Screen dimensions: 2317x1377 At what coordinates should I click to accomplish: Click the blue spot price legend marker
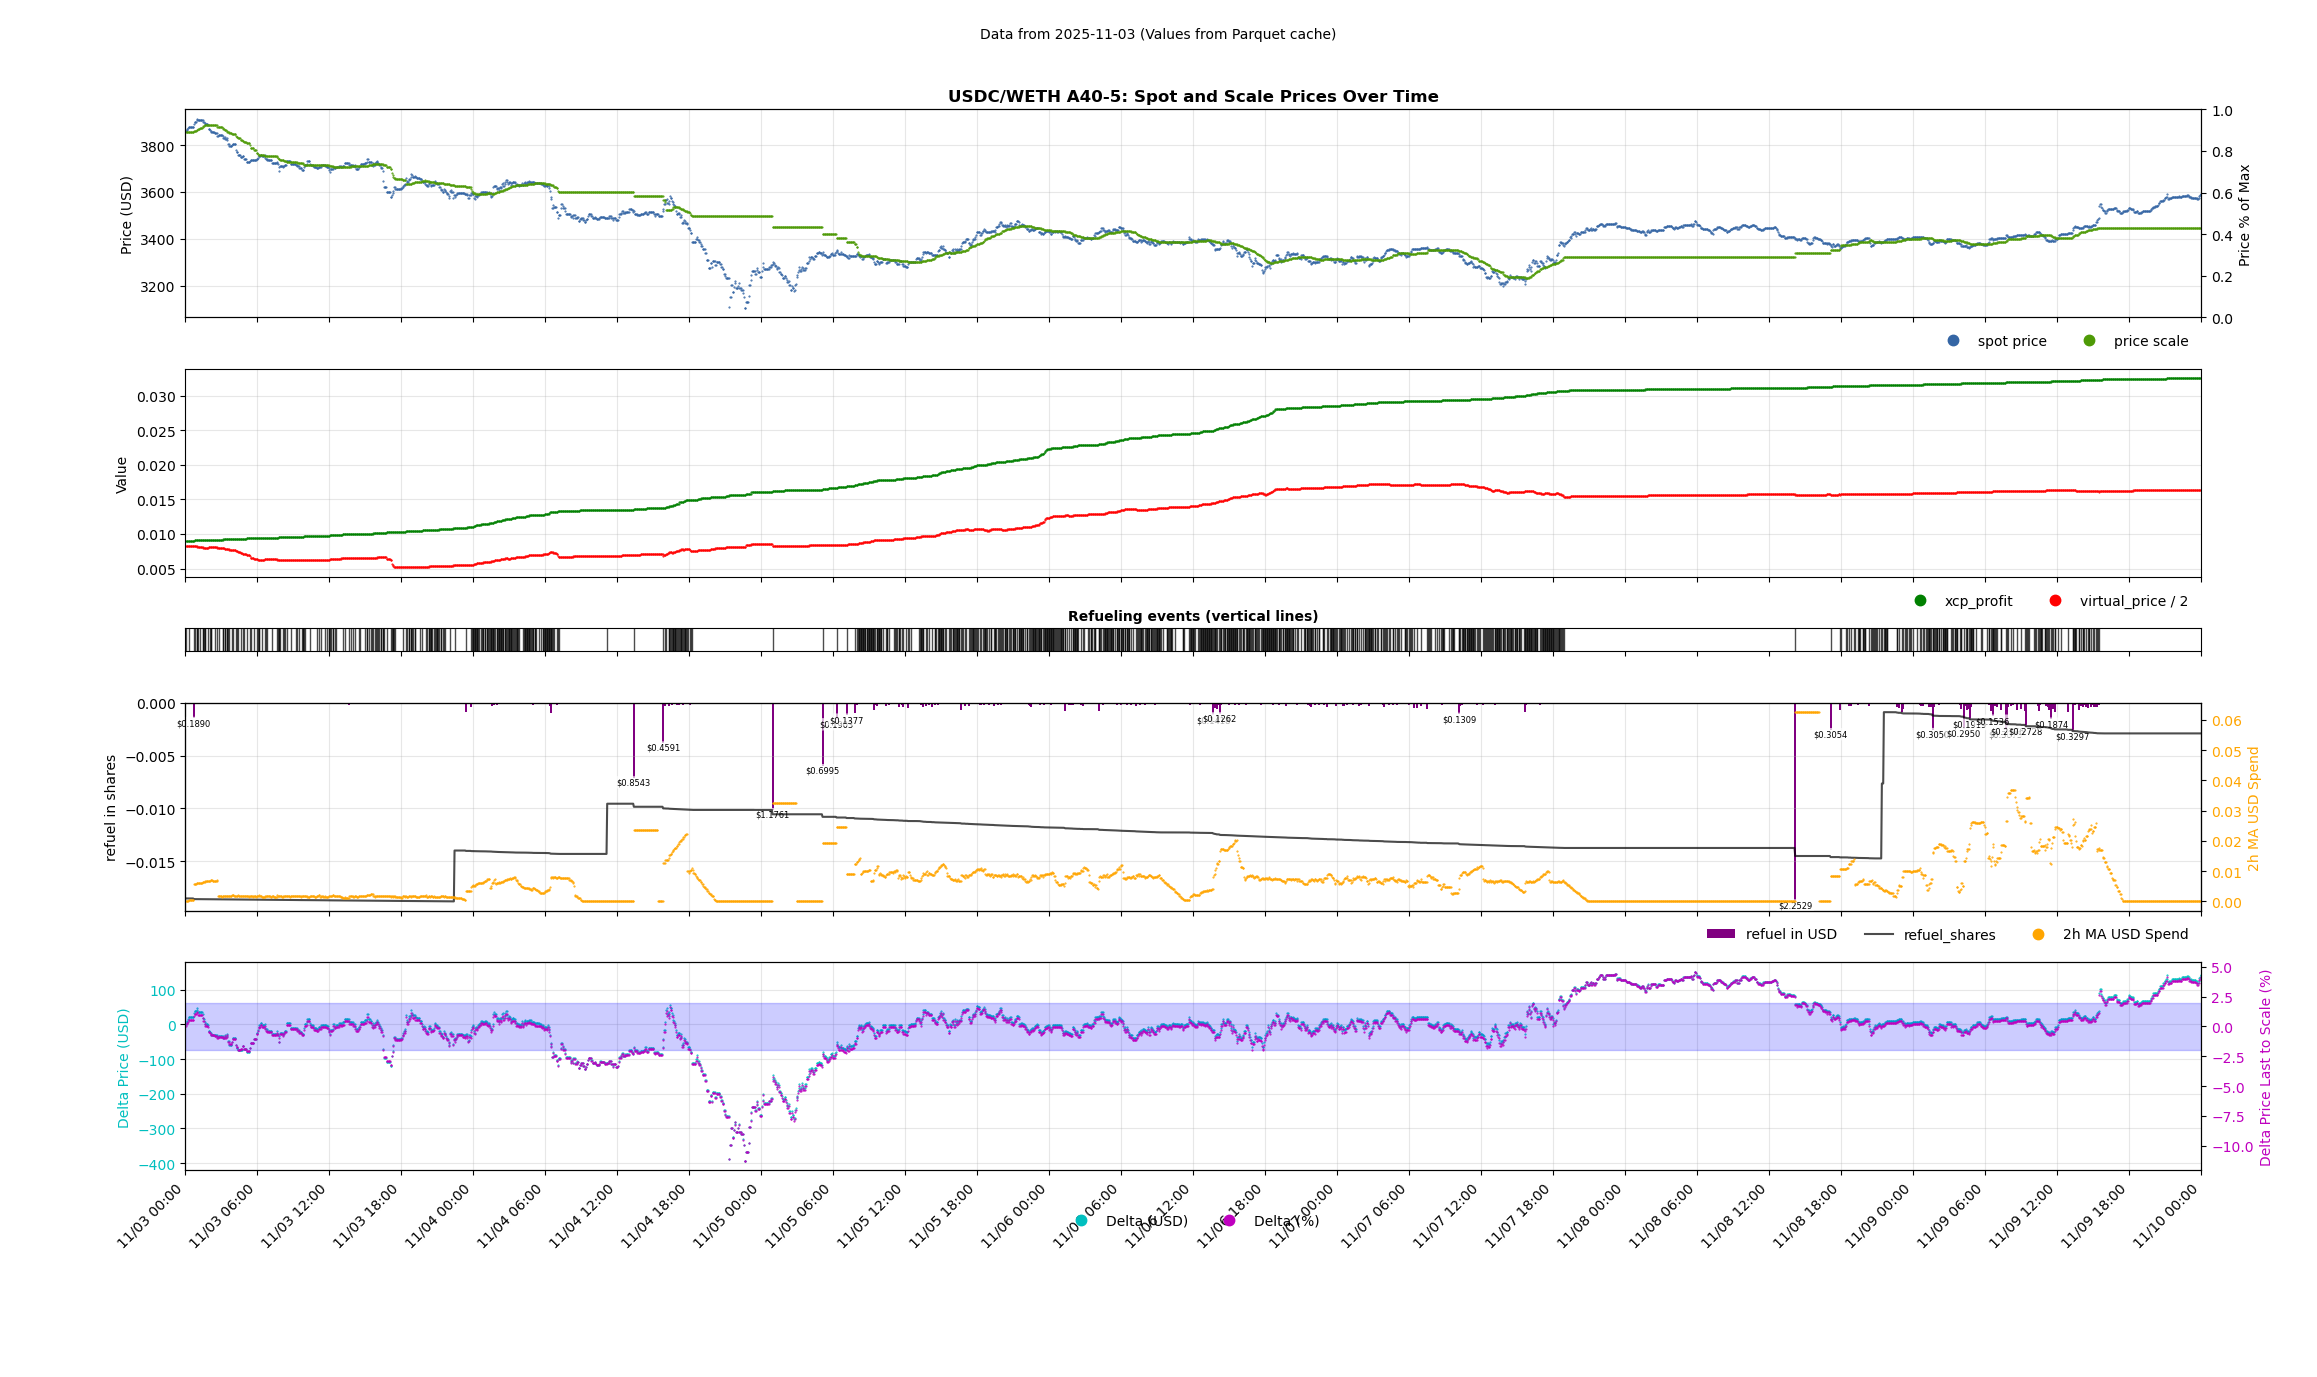pyautogui.click(x=1953, y=341)
